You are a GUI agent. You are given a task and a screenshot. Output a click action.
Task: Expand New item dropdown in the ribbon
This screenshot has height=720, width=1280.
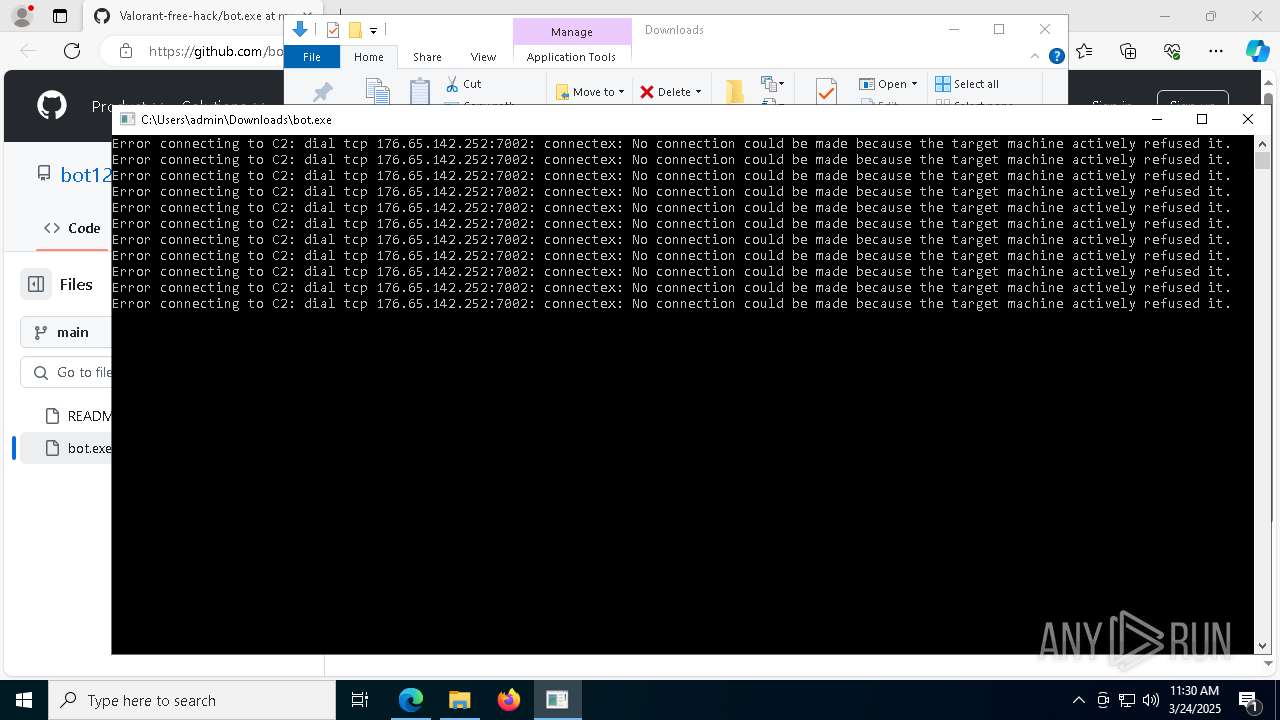(772, 84)
